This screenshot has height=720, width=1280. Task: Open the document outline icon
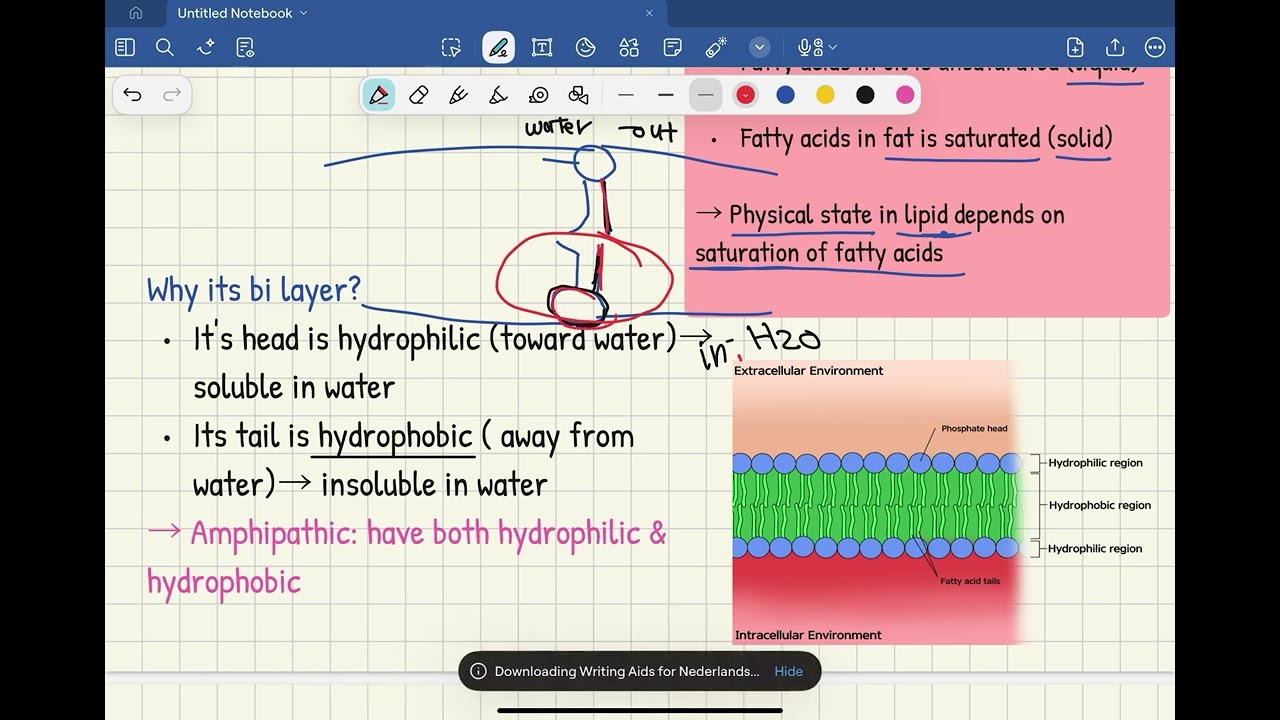[245, 47]
